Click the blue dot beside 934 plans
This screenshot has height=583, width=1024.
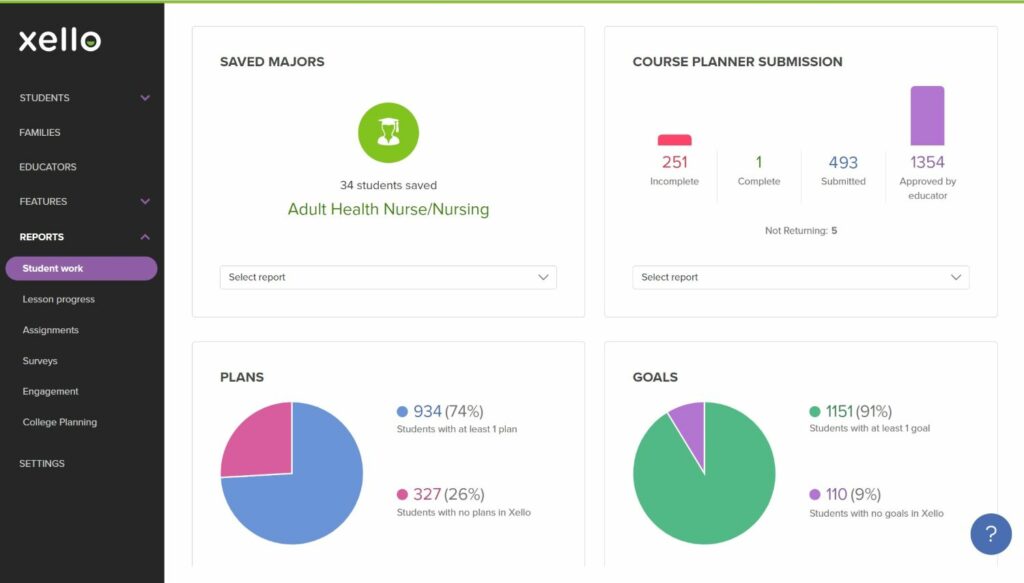coord(402,411)
